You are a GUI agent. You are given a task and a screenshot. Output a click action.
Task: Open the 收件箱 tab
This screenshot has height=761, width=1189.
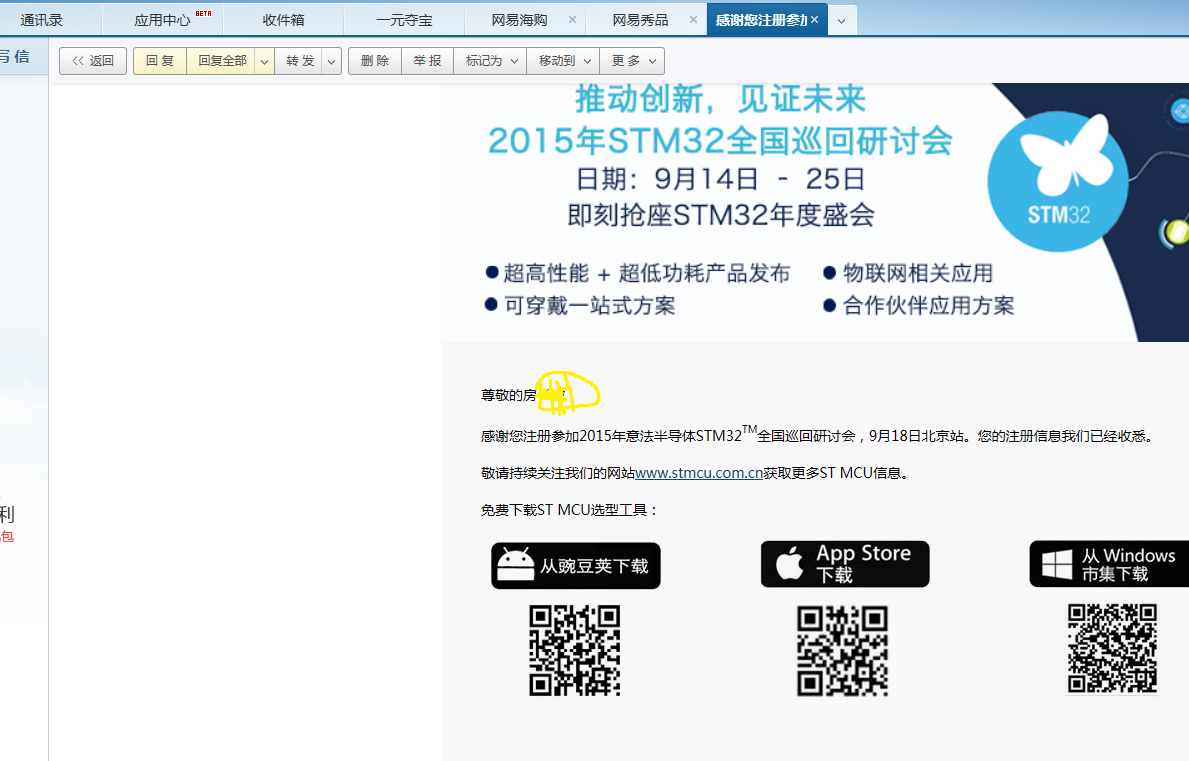(284, 20)
